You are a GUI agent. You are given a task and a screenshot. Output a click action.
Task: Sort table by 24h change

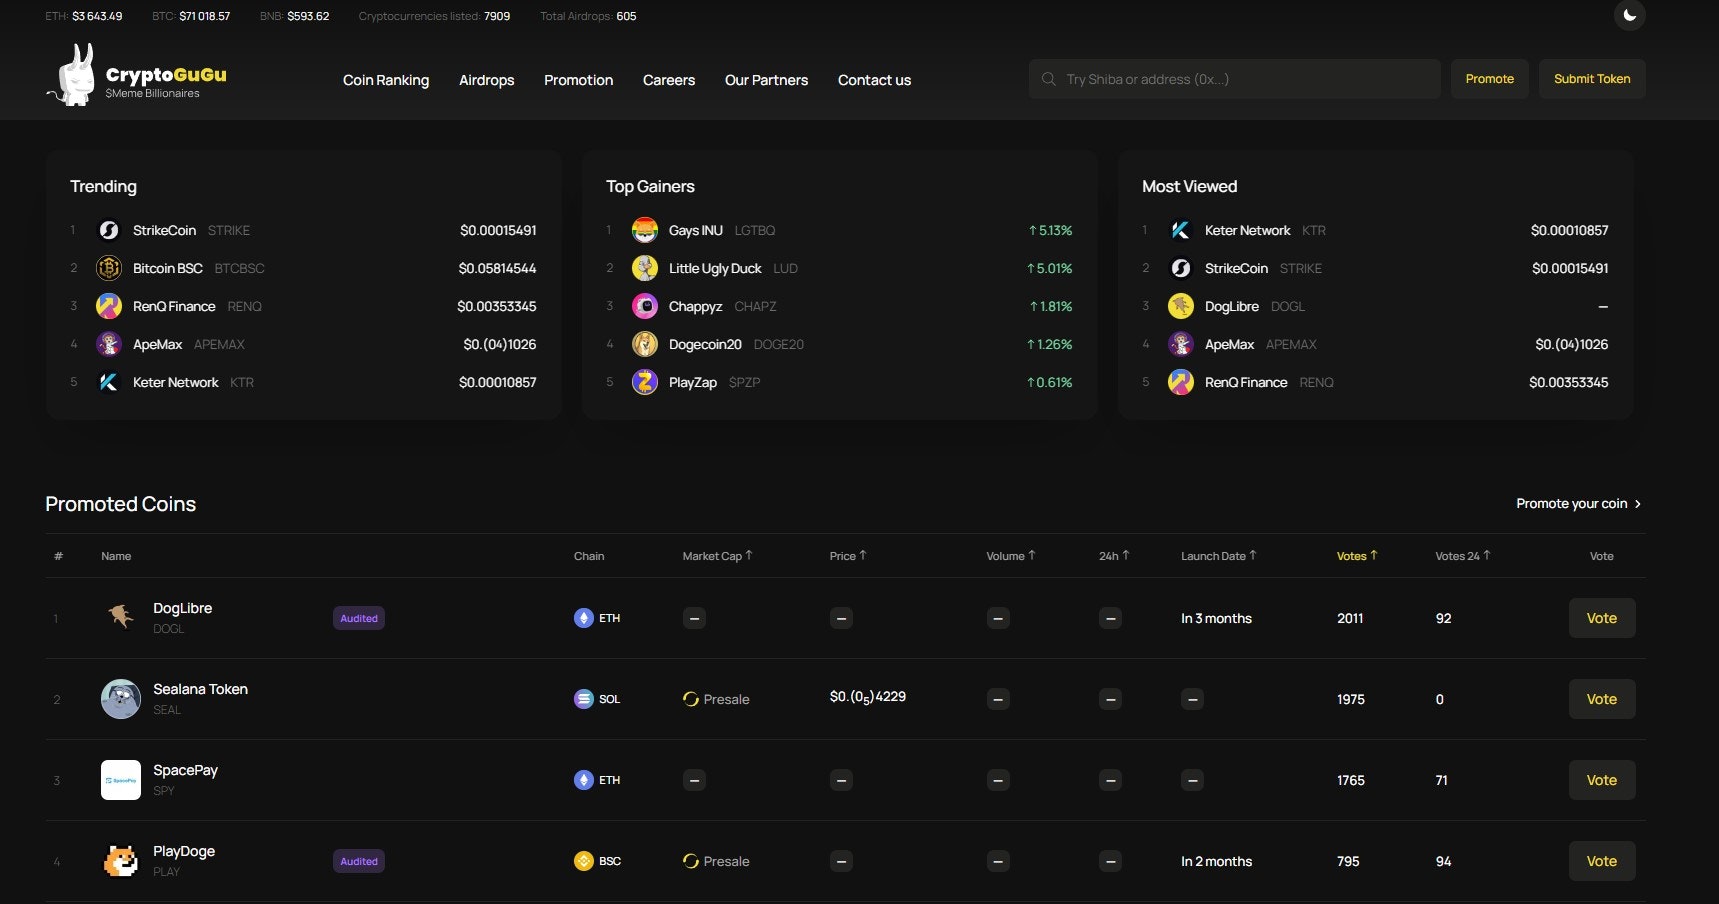[1114, 556]
